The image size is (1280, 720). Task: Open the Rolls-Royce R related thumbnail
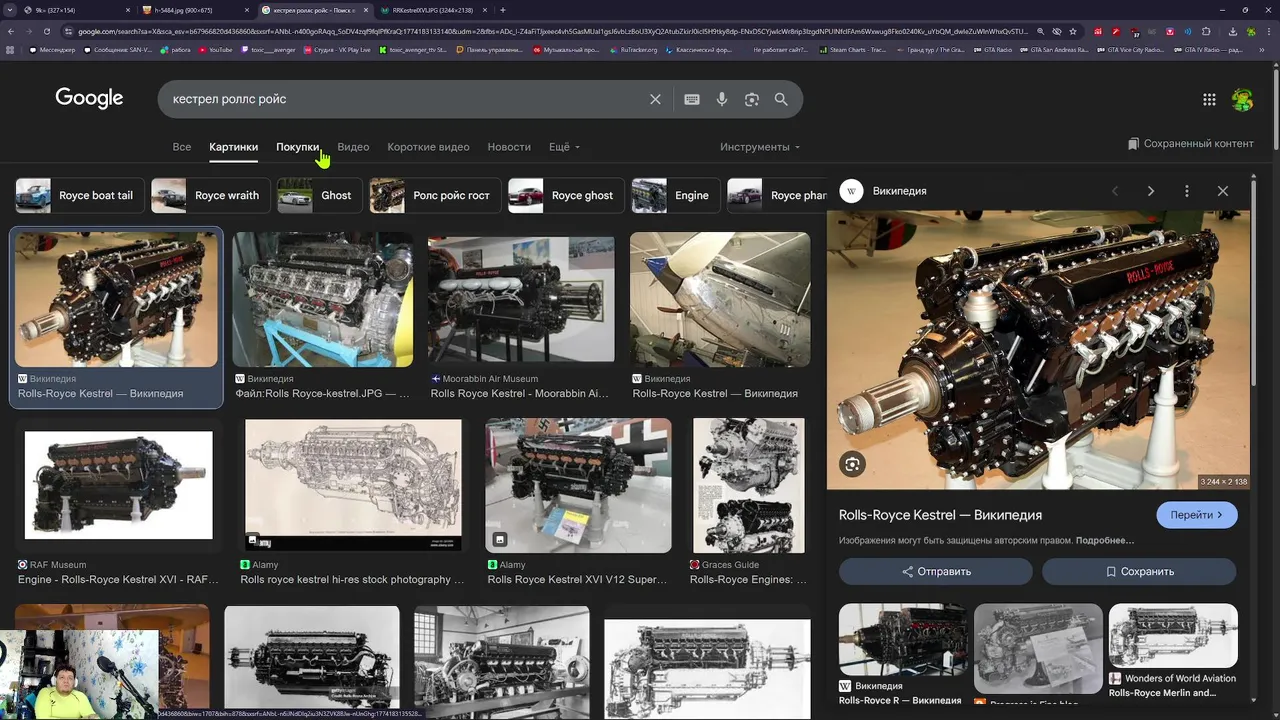903,640
